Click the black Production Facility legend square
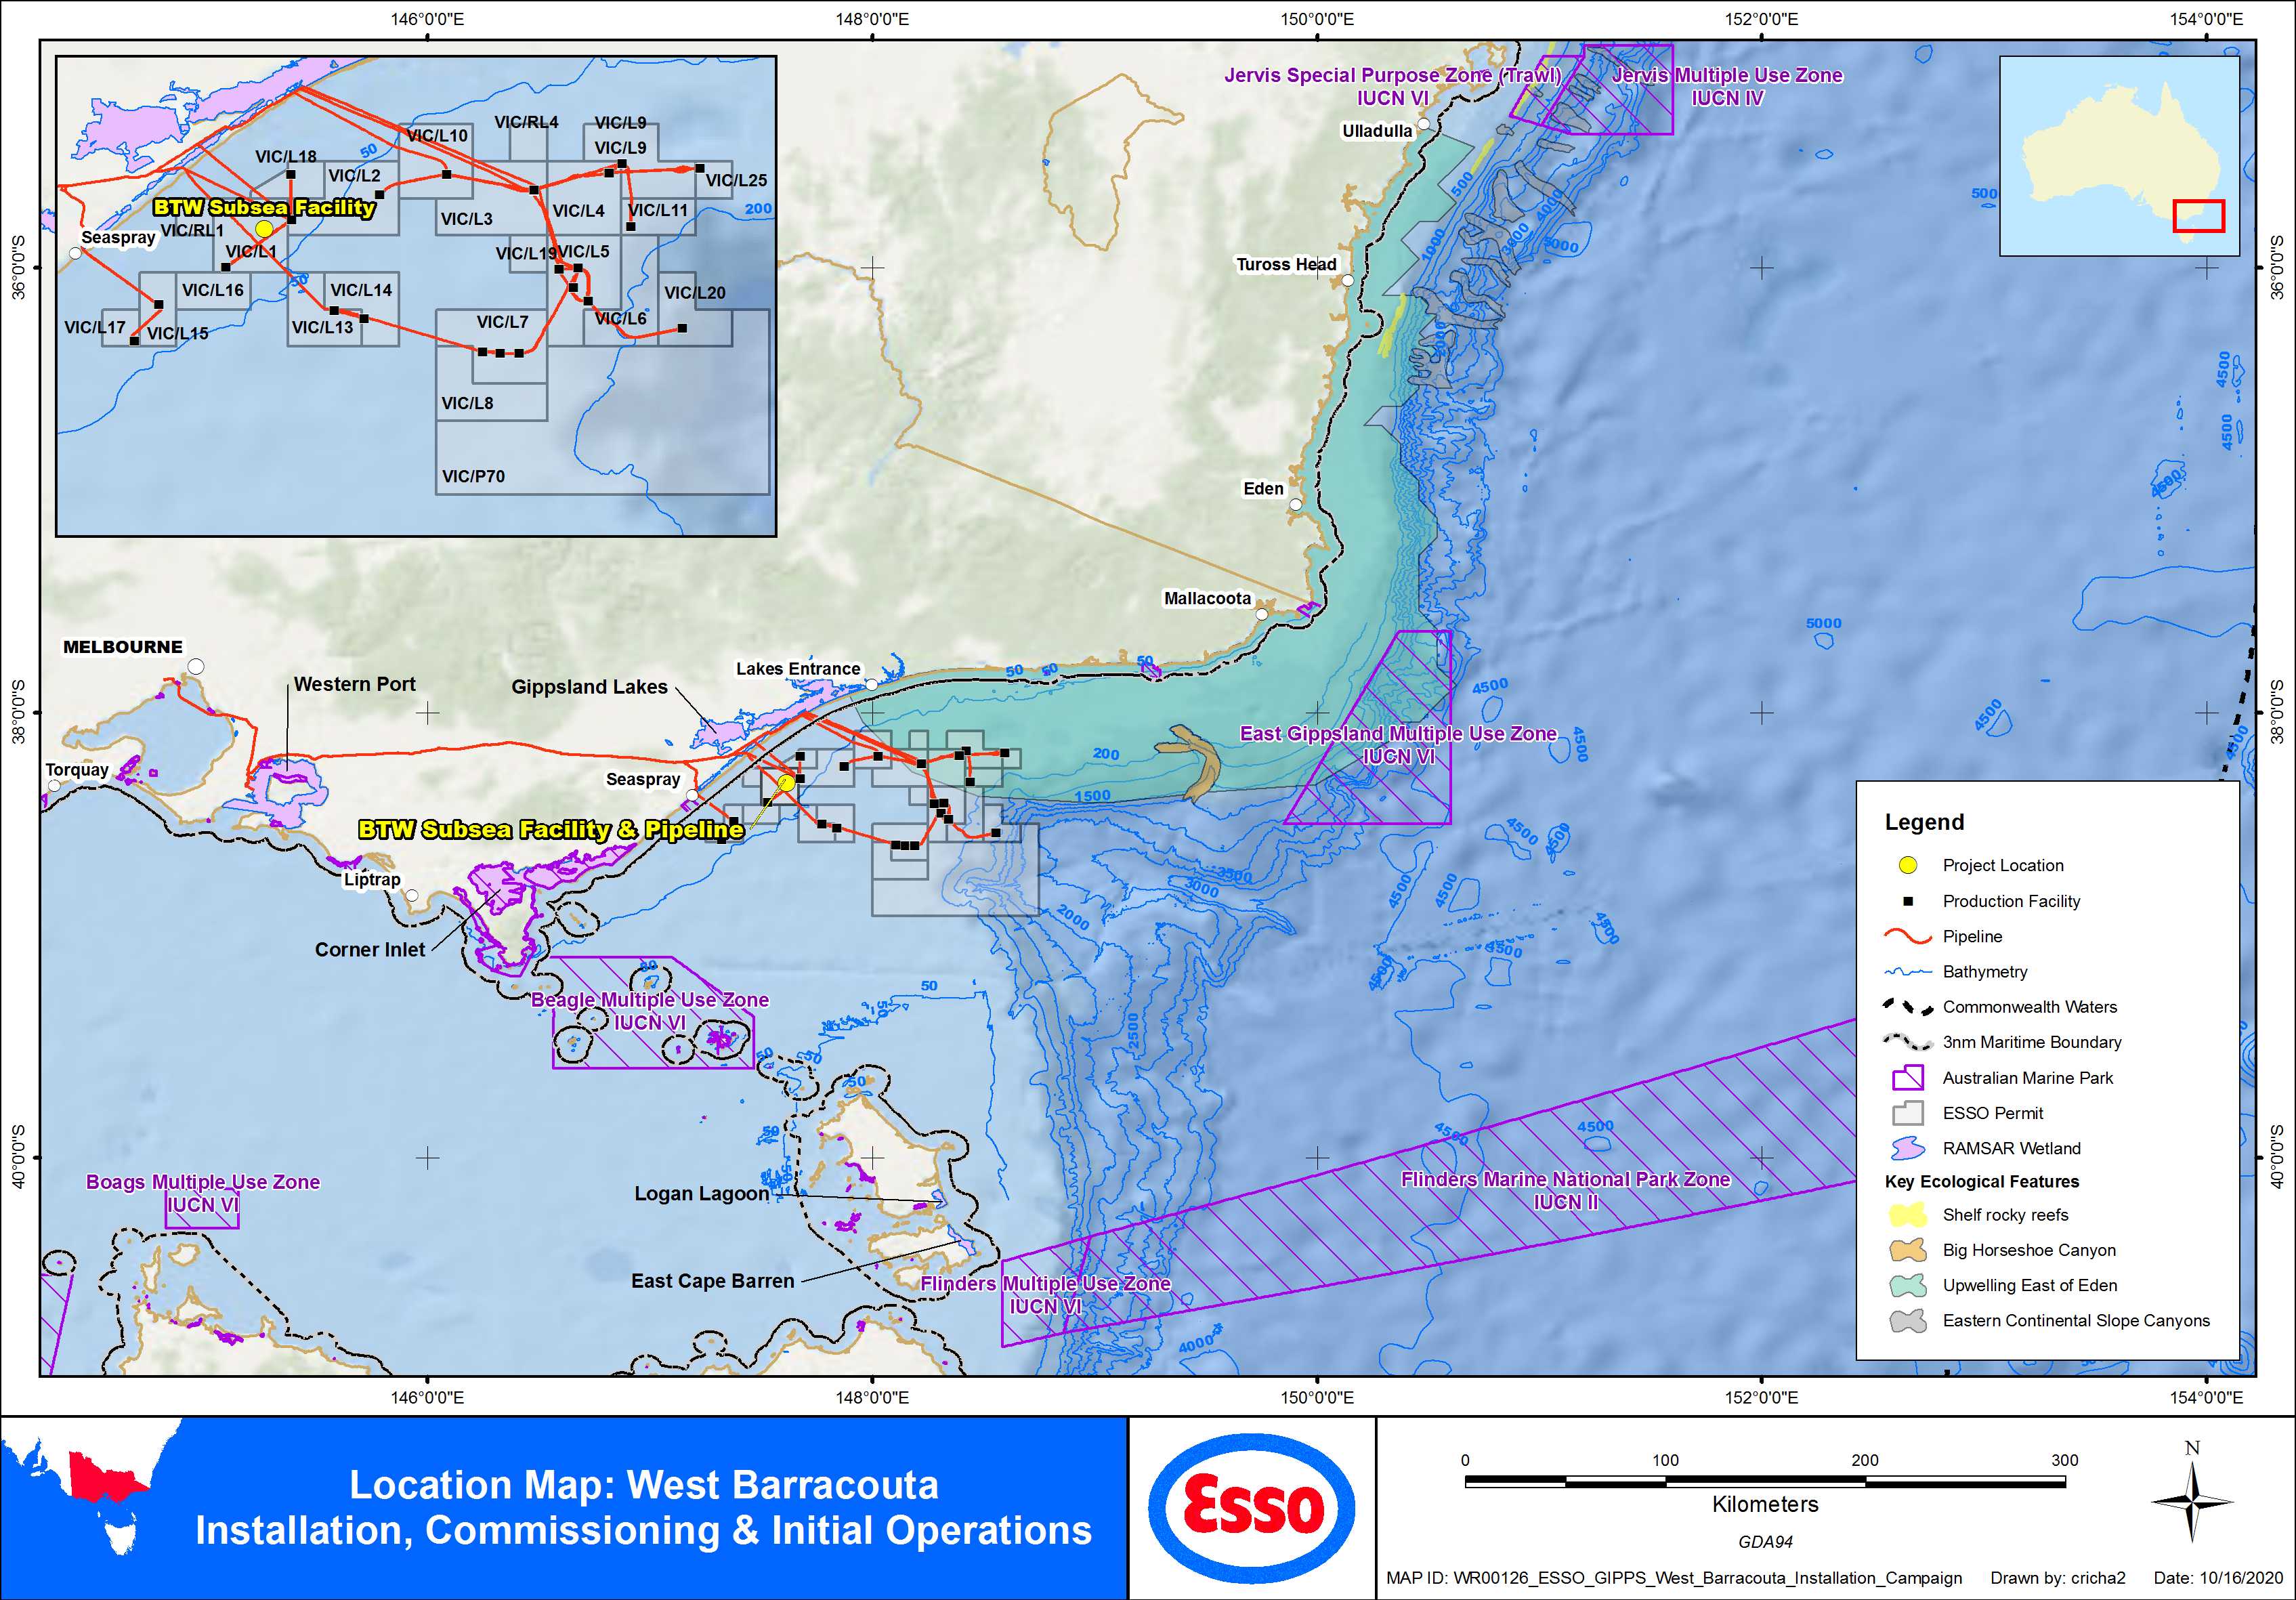The height and width of the screenshot is (1600, 2296). (1907, 901)
